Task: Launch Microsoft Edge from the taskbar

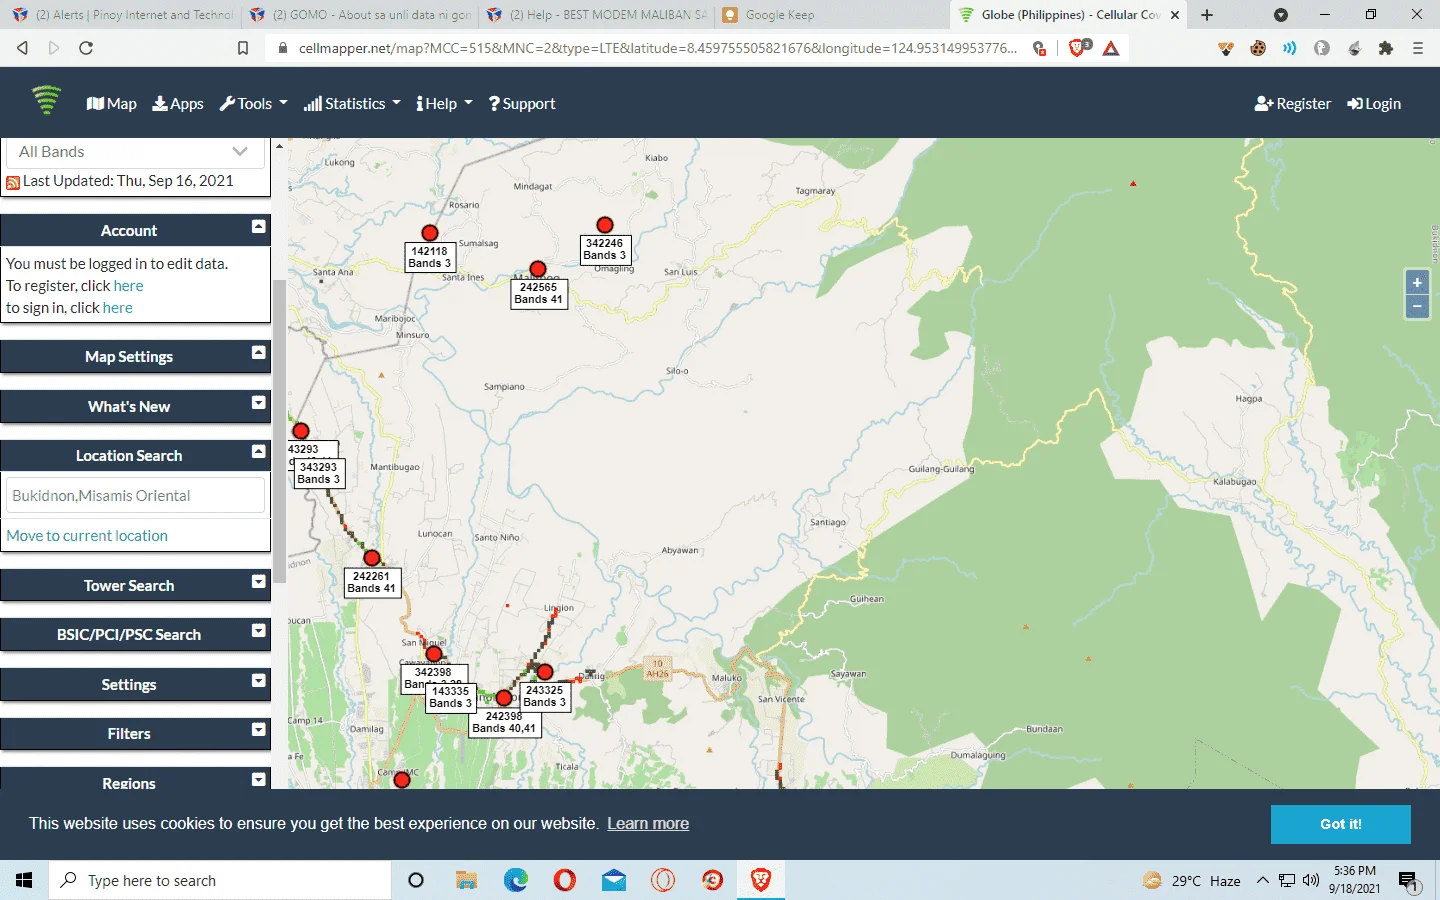Action: coord(516,880)
